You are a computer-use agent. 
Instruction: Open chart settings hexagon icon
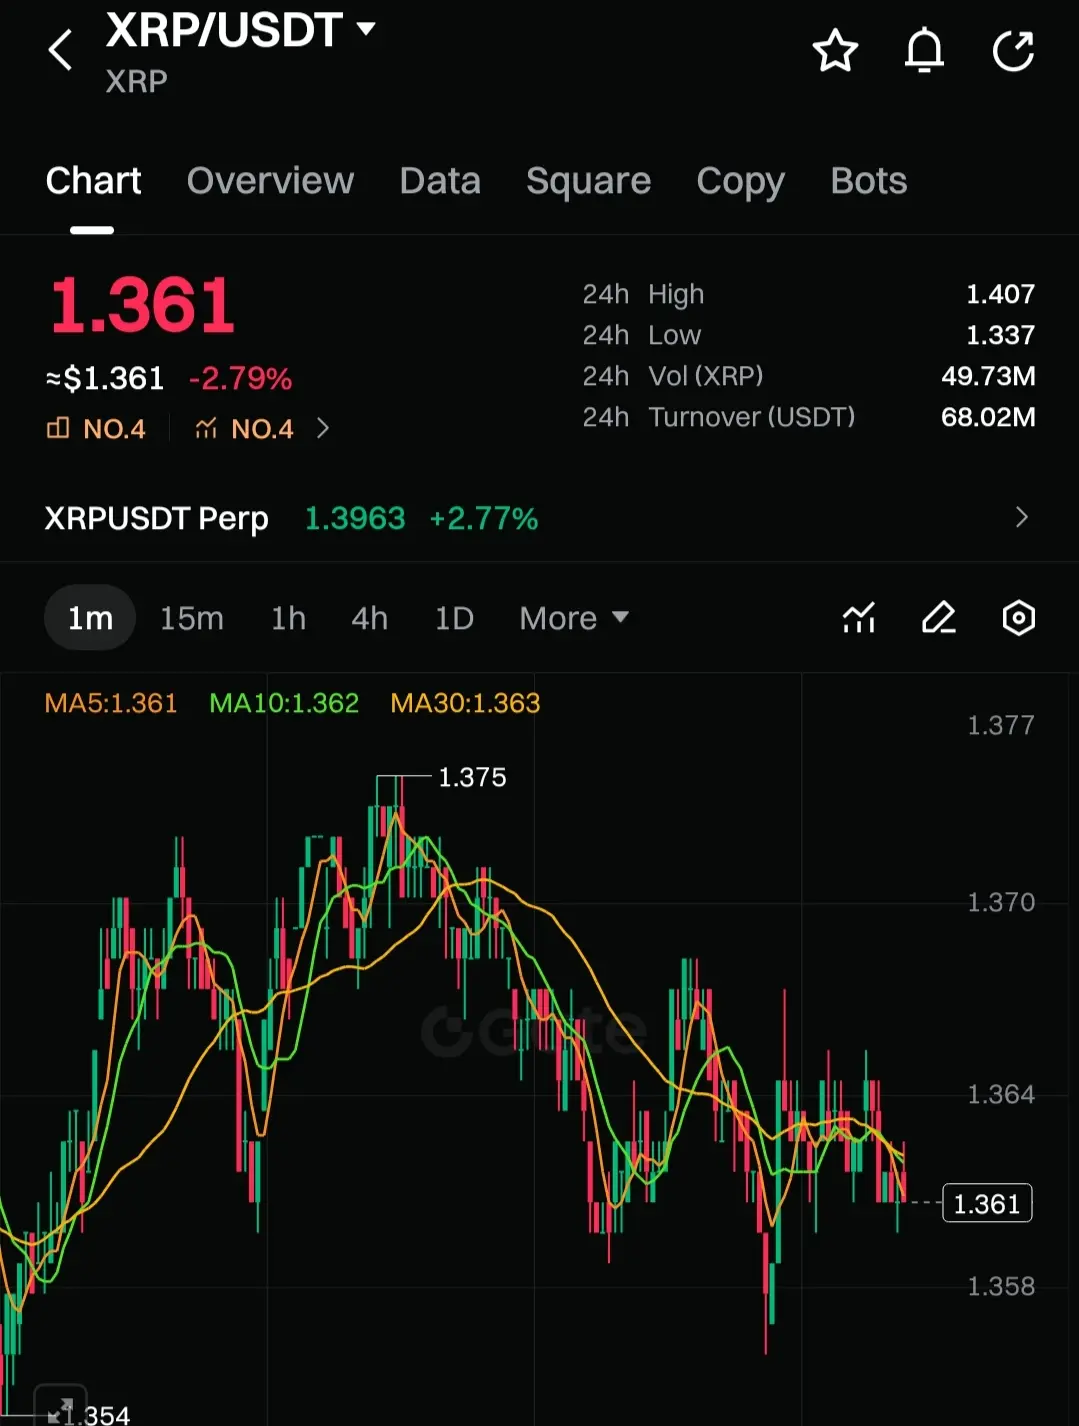pos(1018,618)
